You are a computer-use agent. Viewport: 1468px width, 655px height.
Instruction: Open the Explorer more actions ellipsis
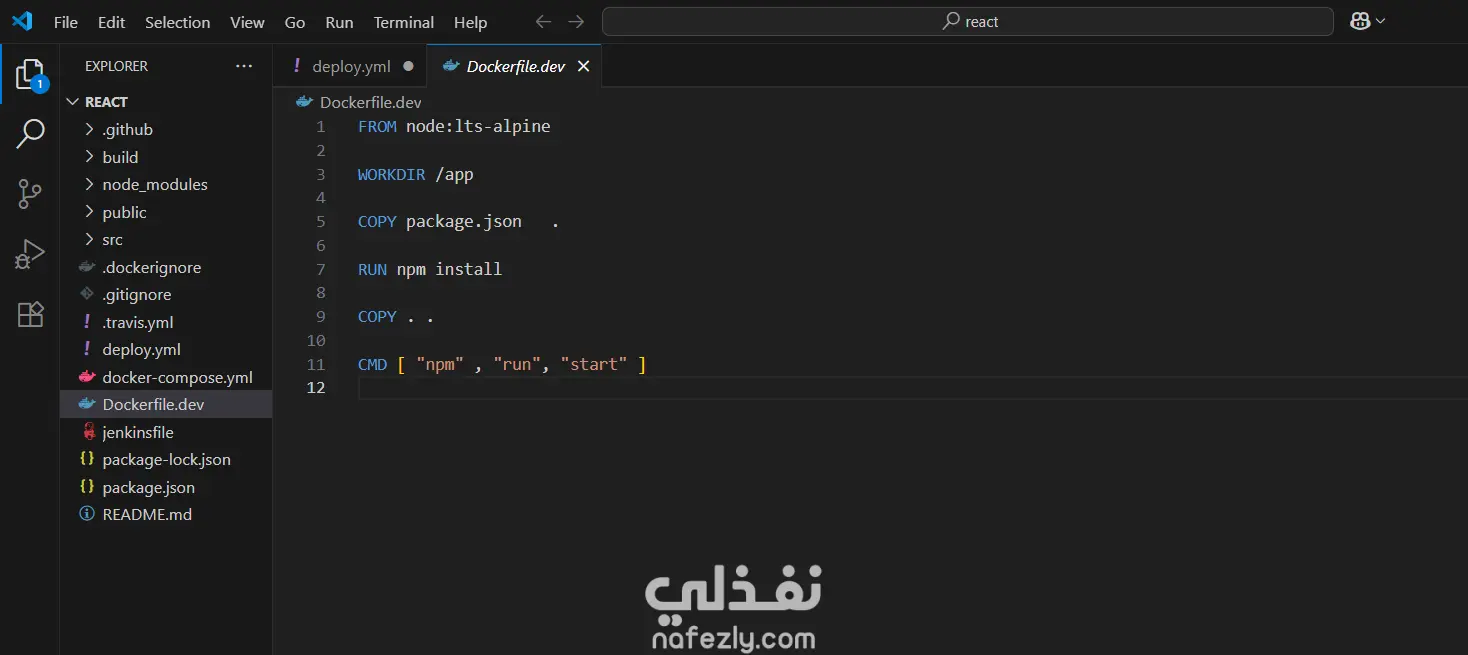(x=243, y=65)
